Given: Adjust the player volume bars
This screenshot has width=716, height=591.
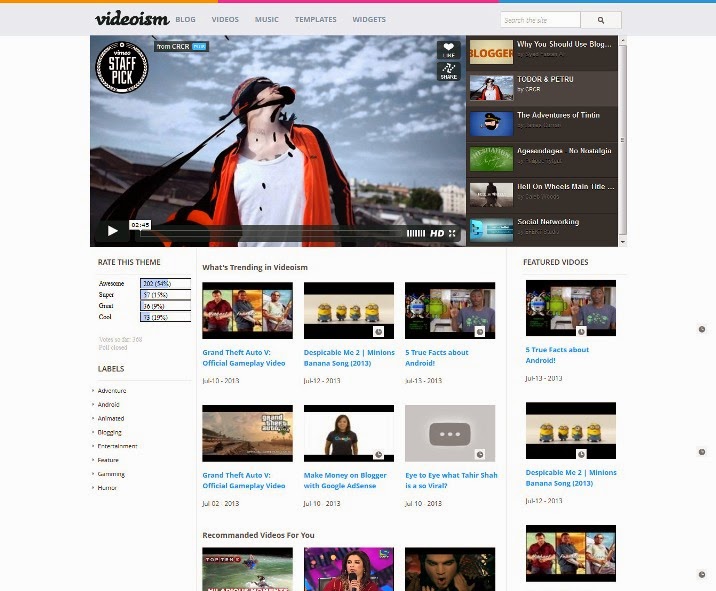Looking at the screenshot, I should (x=416, y=233).
